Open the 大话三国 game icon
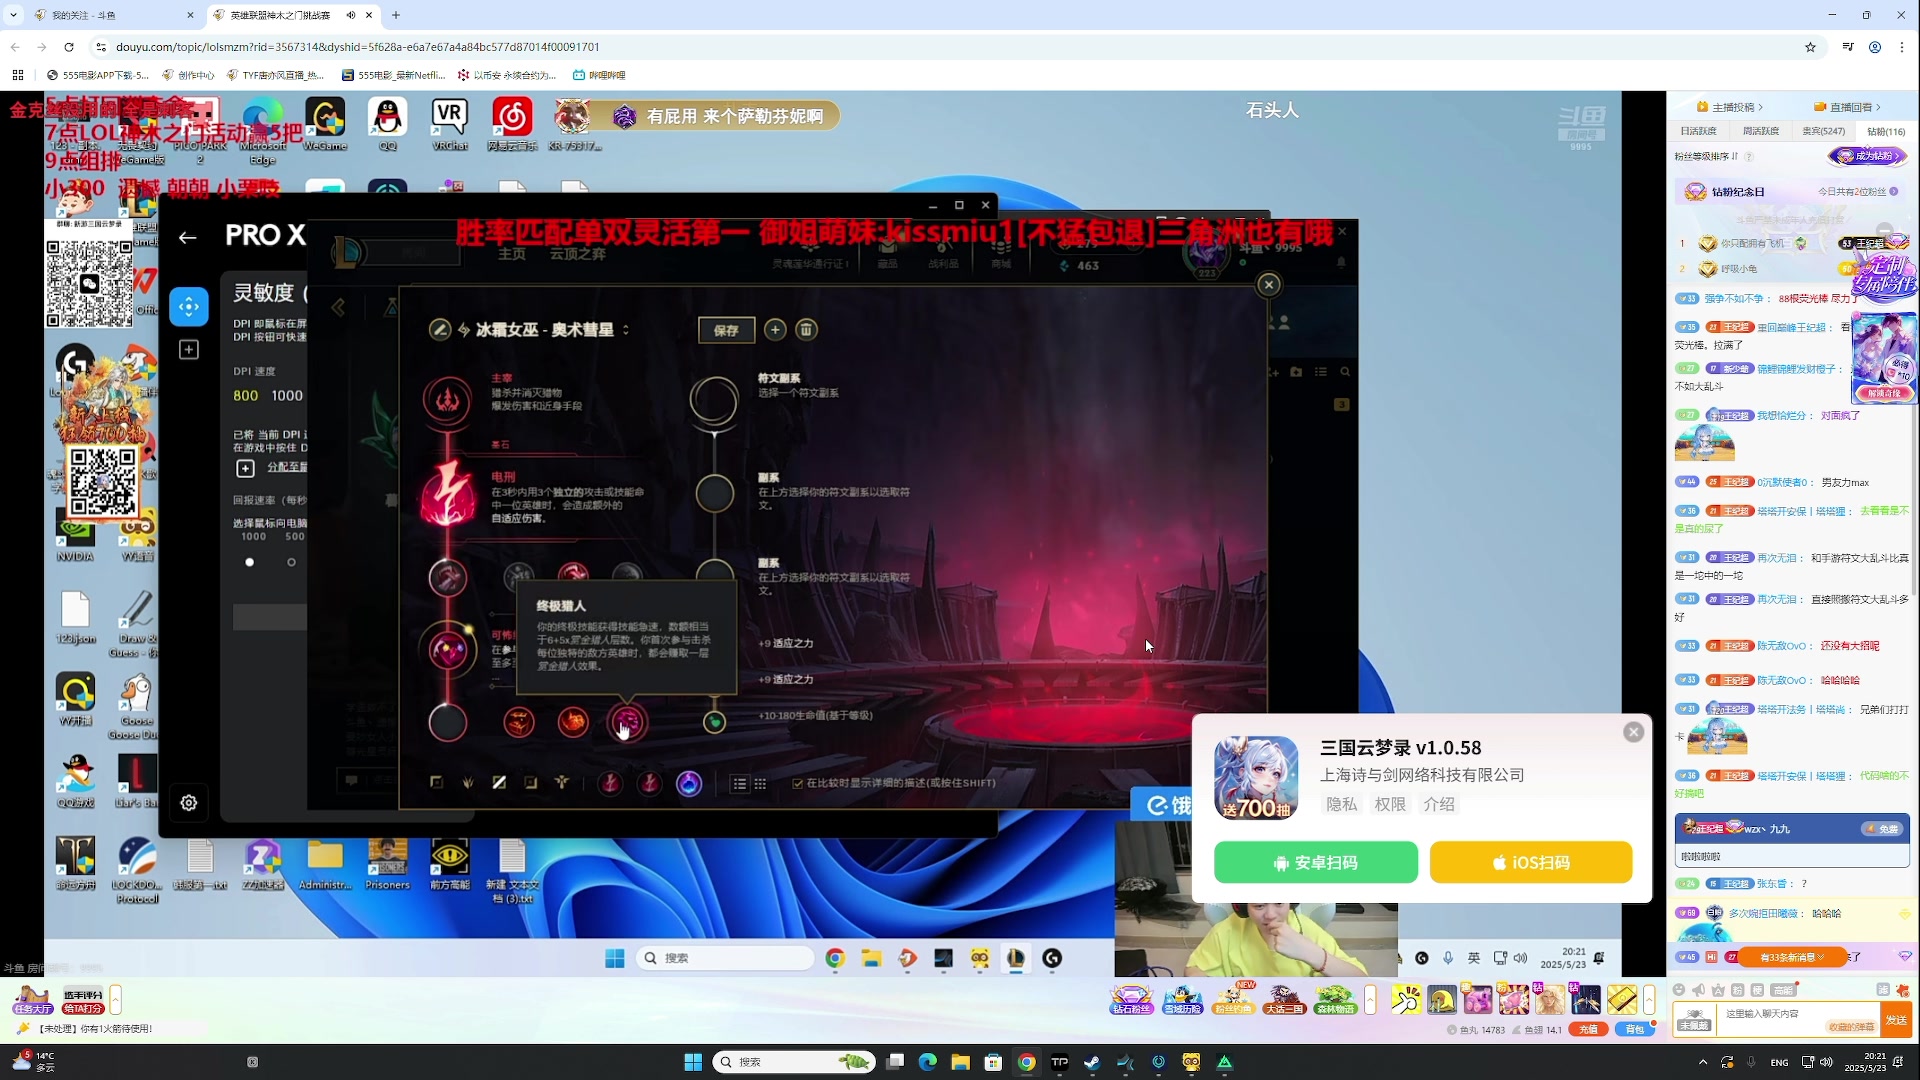 [x=1285, y=999]
